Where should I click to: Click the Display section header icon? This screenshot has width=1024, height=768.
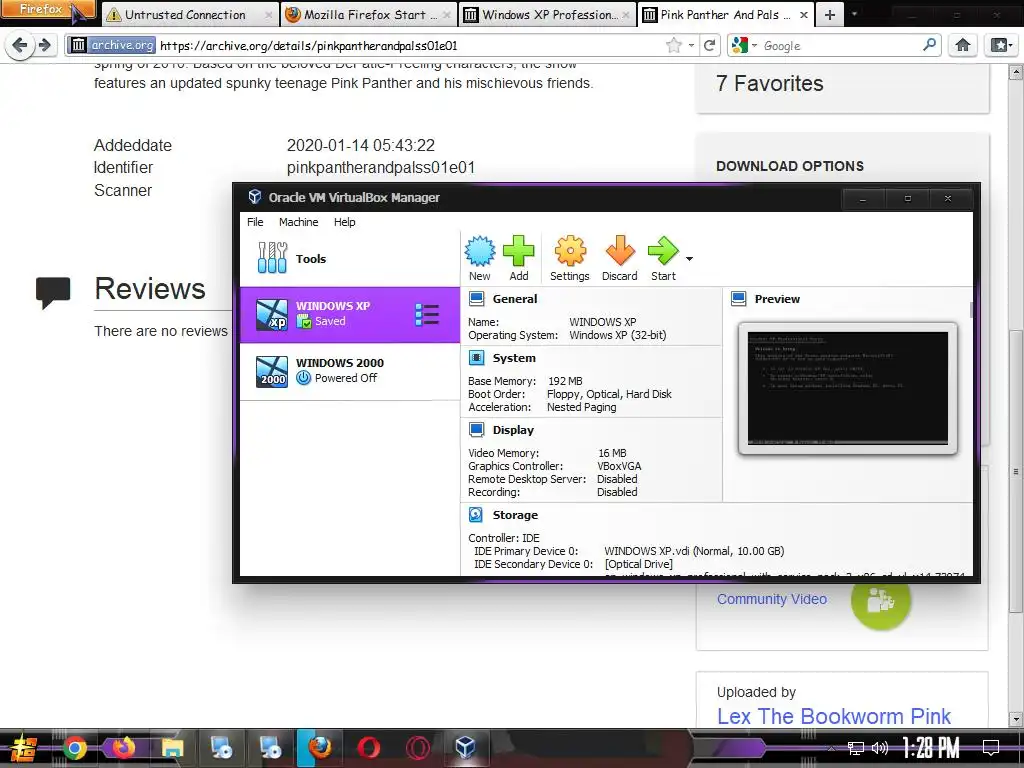point(477,430)
